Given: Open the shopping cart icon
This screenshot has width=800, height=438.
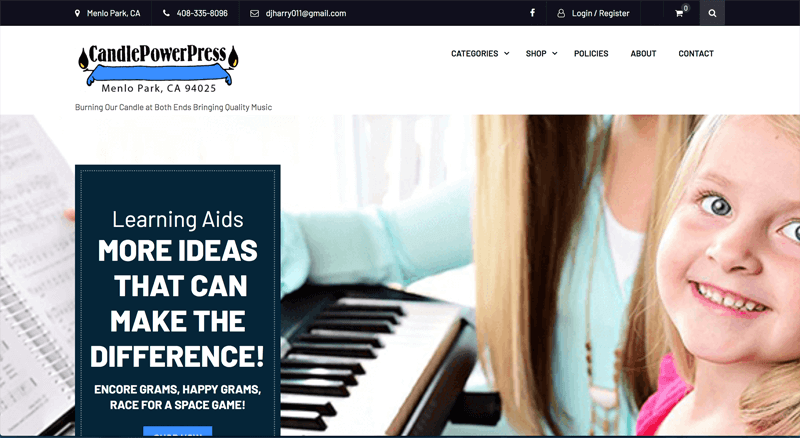Looking at the screenshot, I should [679, 14].
